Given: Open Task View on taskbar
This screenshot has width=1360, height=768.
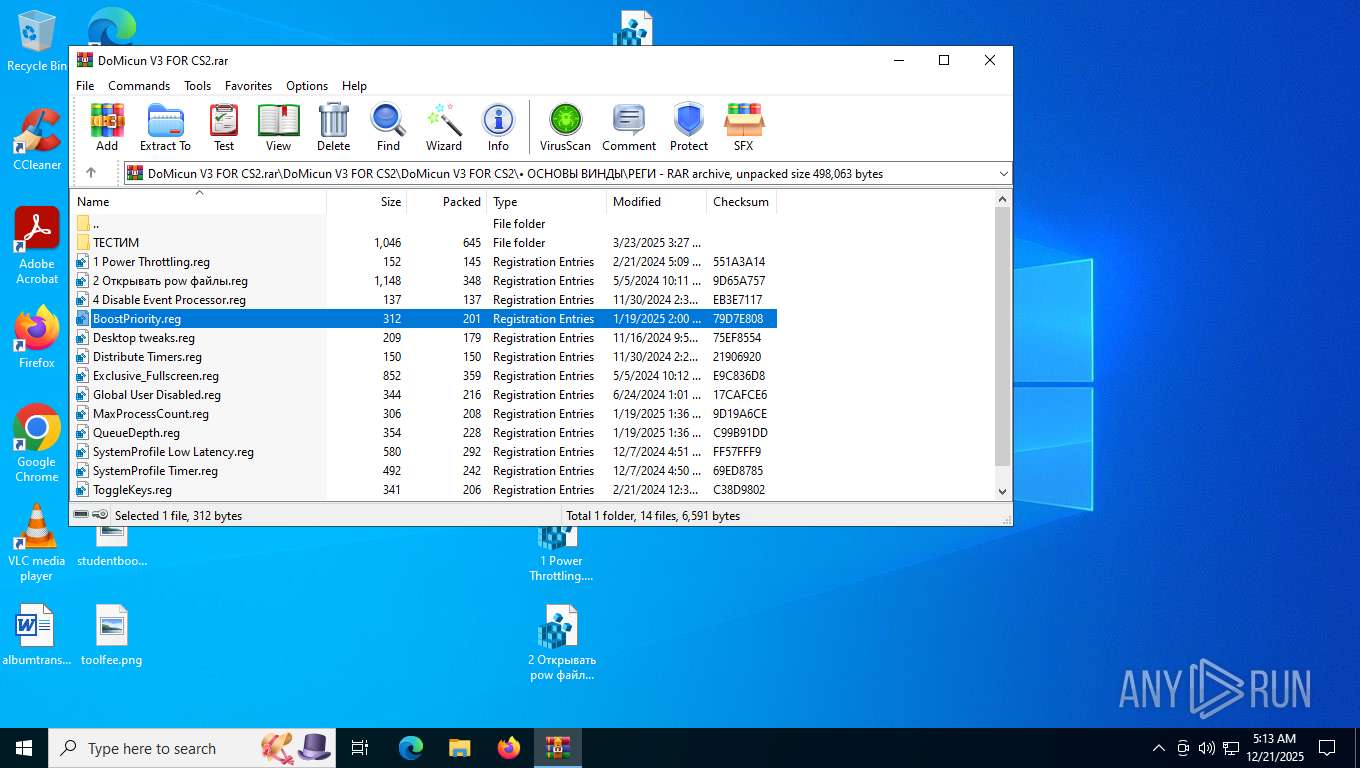Looking at the screenshot, I should 360,748.
